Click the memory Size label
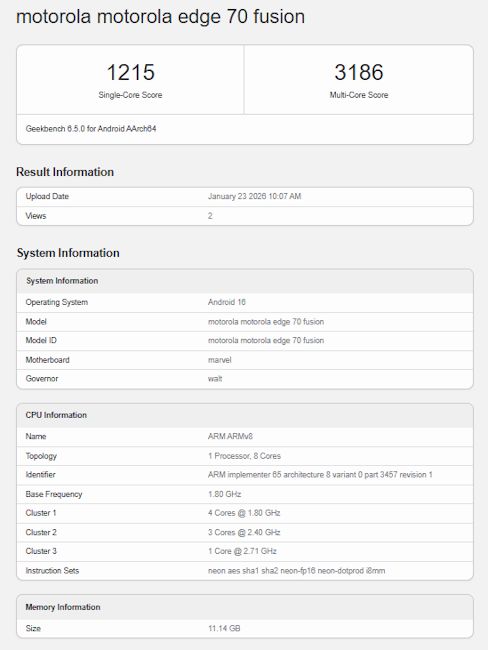This screenshot has height=650, width=488. point(33,628)
